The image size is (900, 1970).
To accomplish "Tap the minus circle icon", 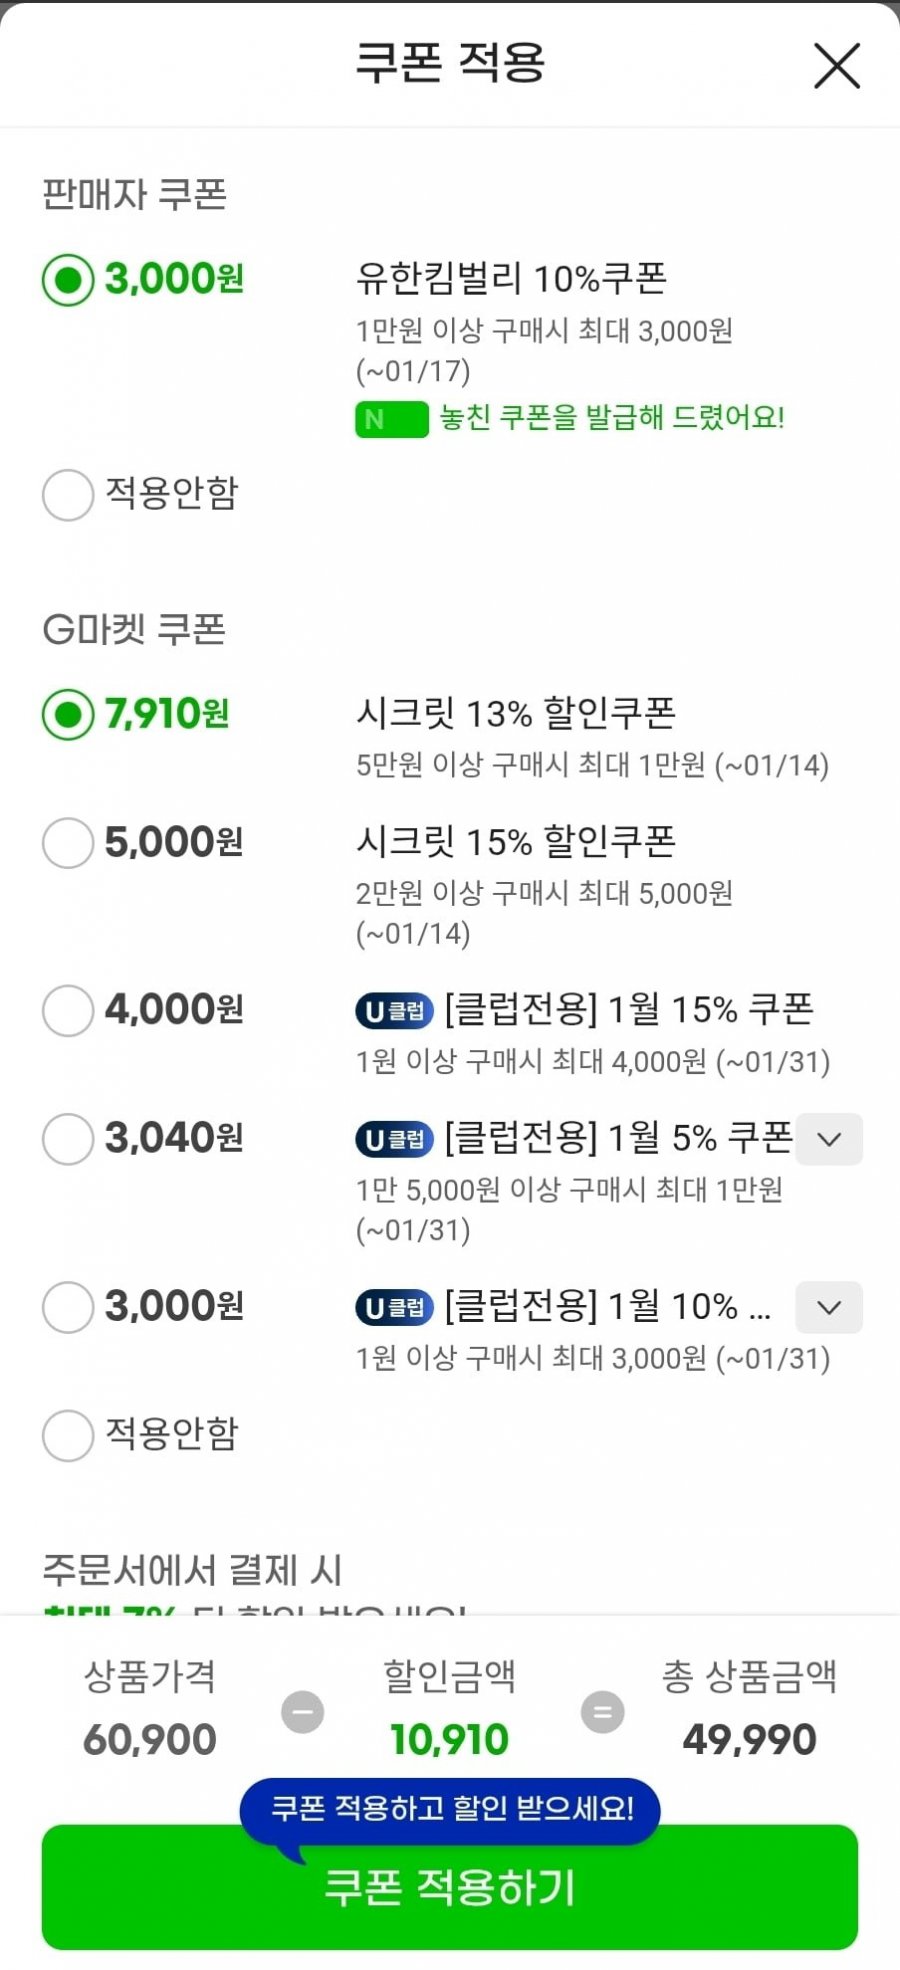I will click(302, 1711).
